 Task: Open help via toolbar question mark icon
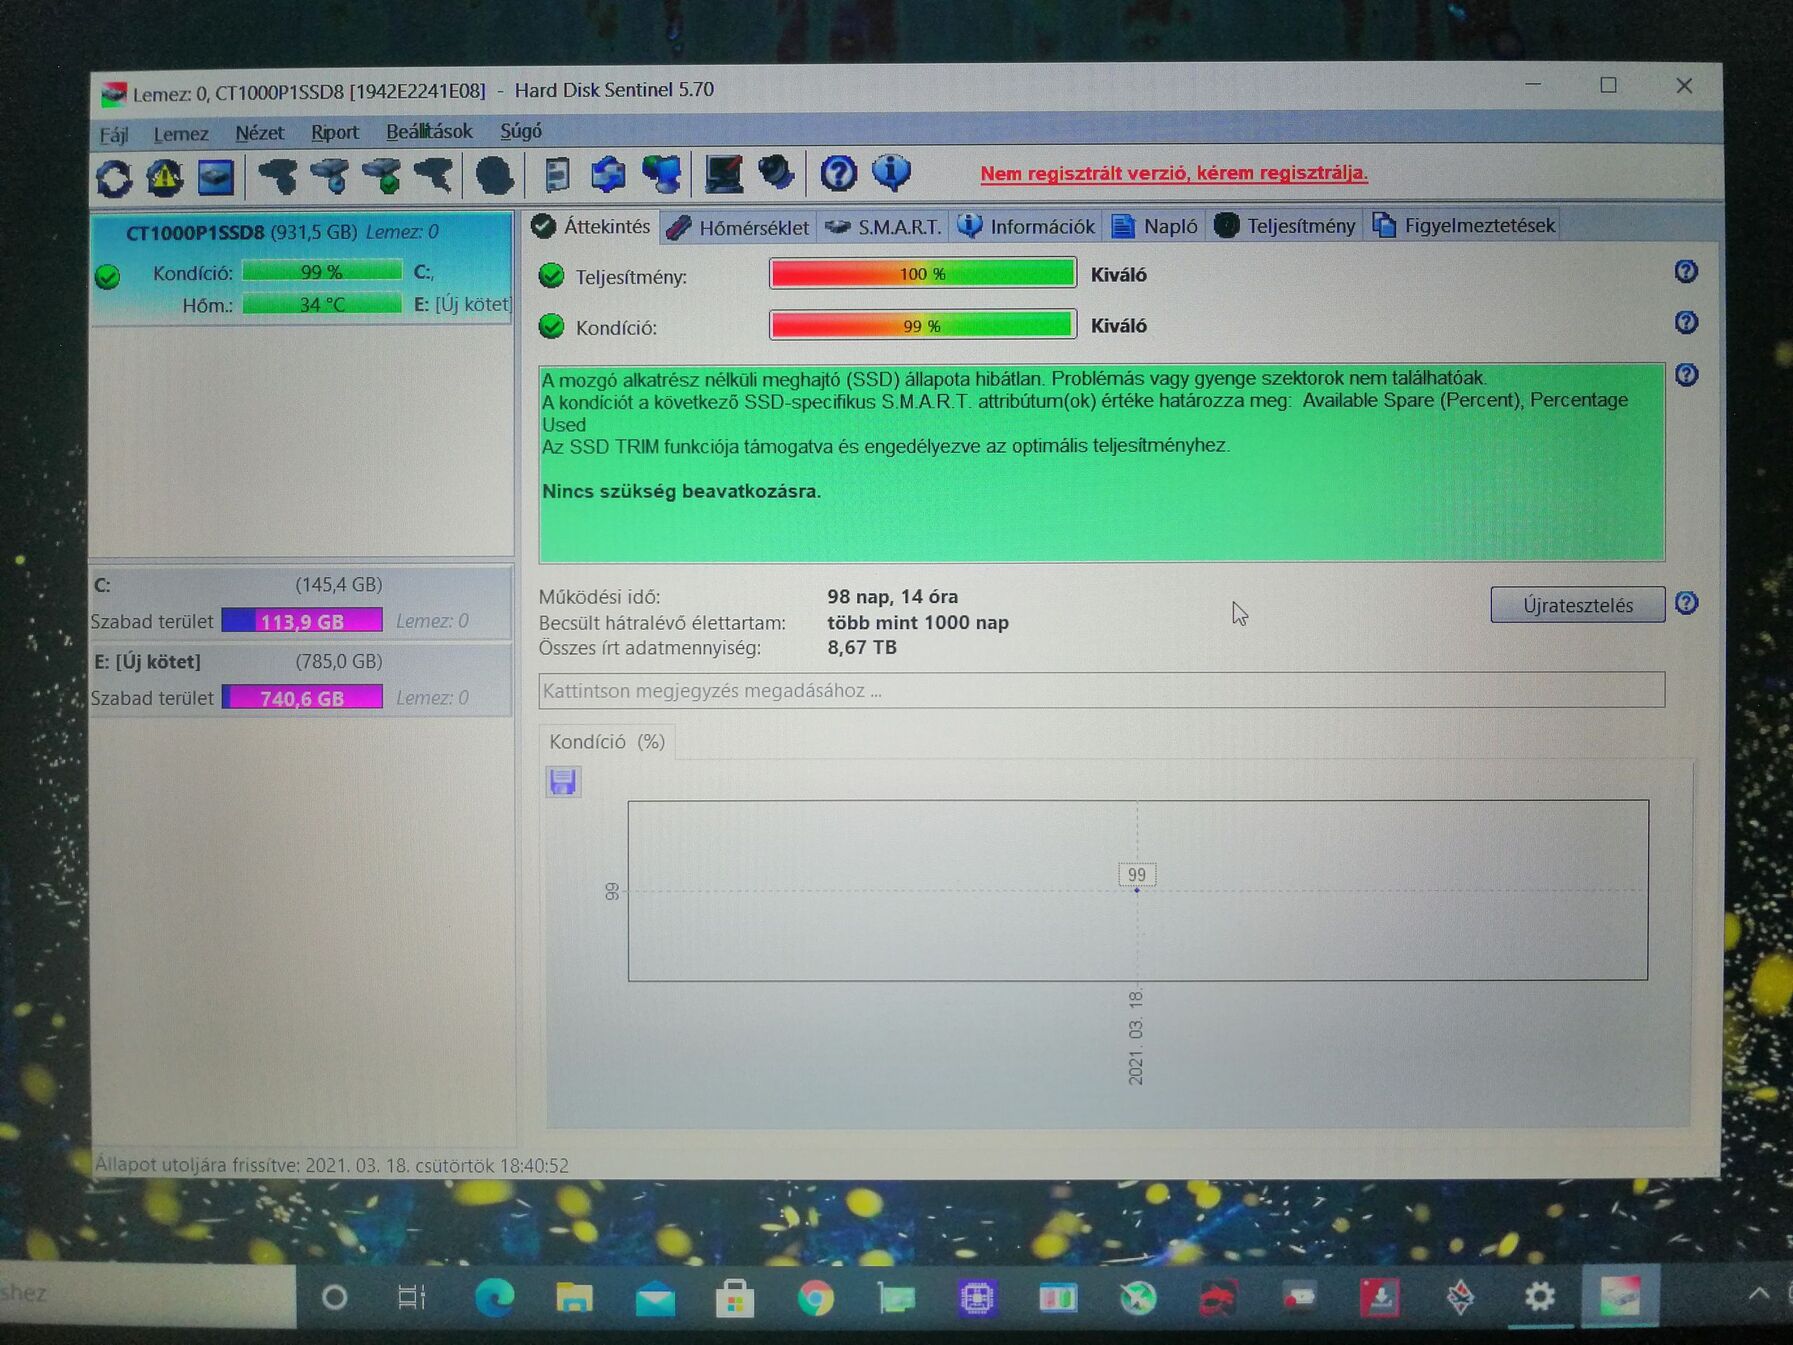coord(839,174)
